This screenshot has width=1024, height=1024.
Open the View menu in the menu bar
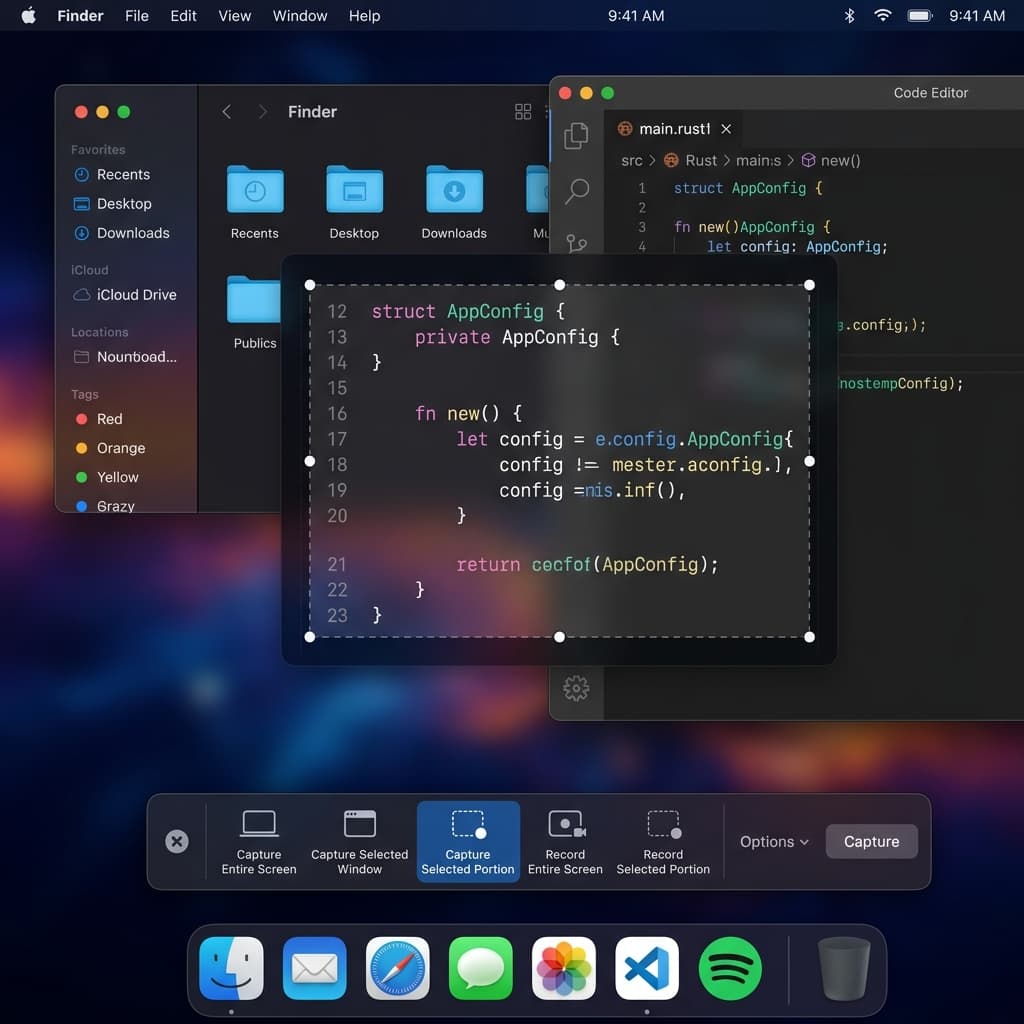pyautogui.click(x=234, y=15)
